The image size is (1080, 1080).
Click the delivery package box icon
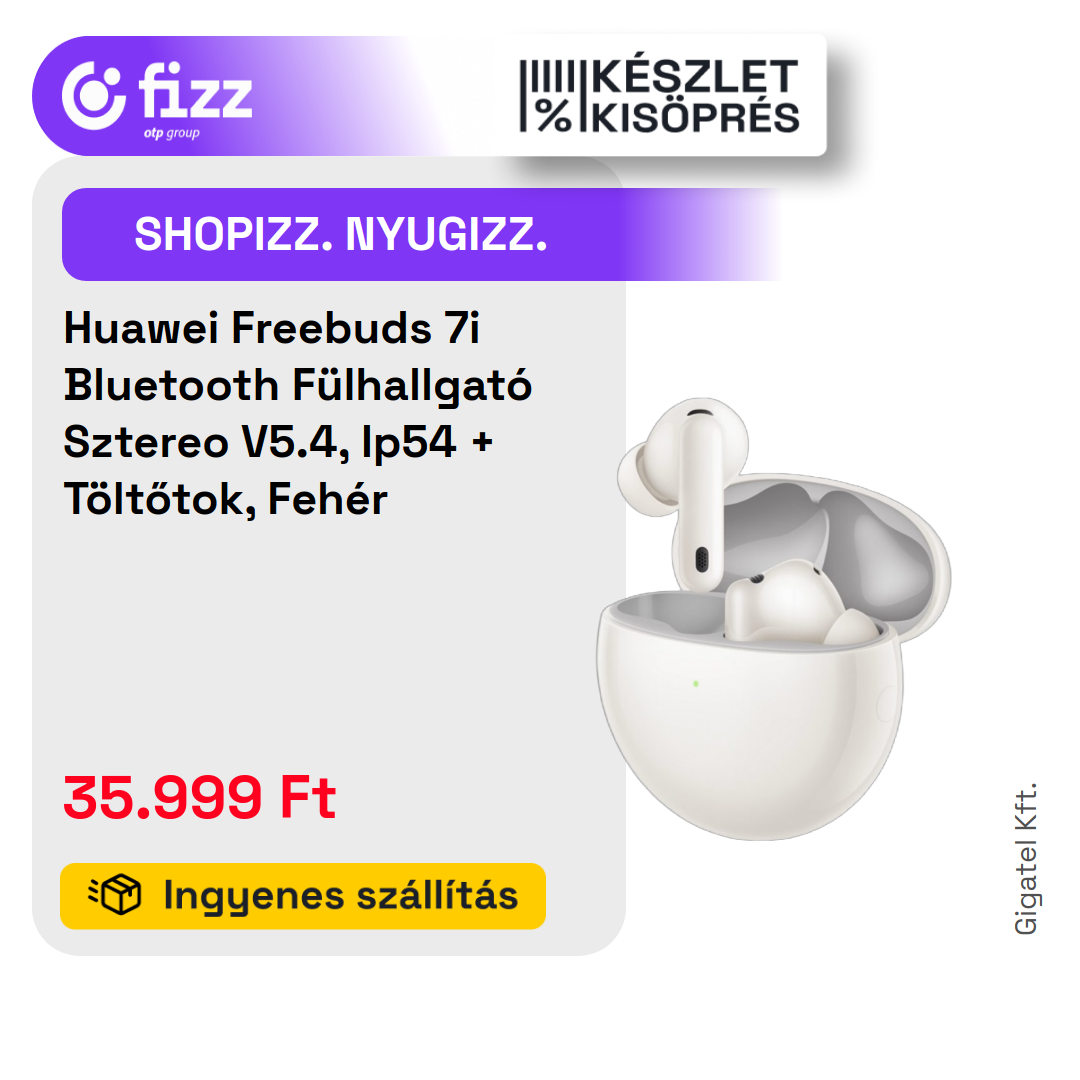115,895
